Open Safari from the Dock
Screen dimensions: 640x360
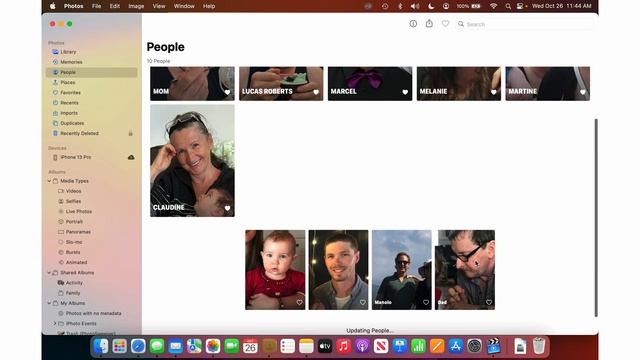tap(138, 346)
